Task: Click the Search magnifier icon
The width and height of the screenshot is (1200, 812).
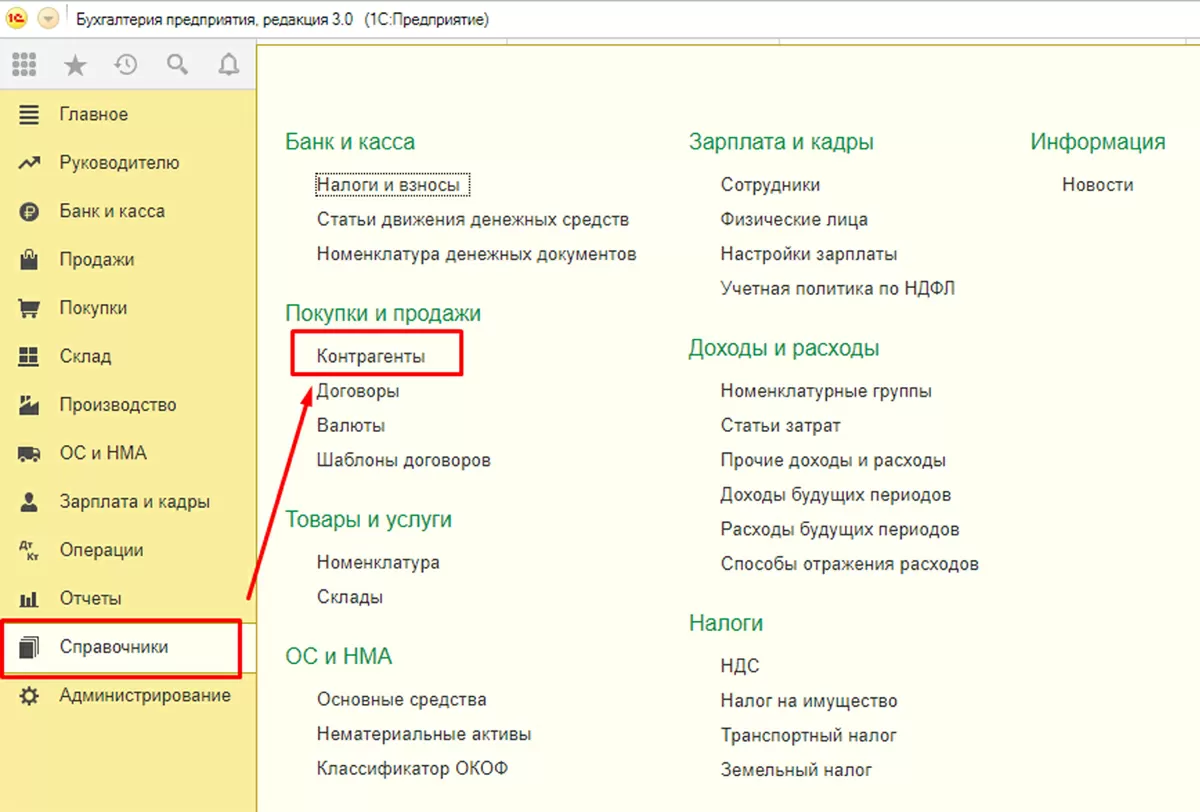Action: pos(177,66)
